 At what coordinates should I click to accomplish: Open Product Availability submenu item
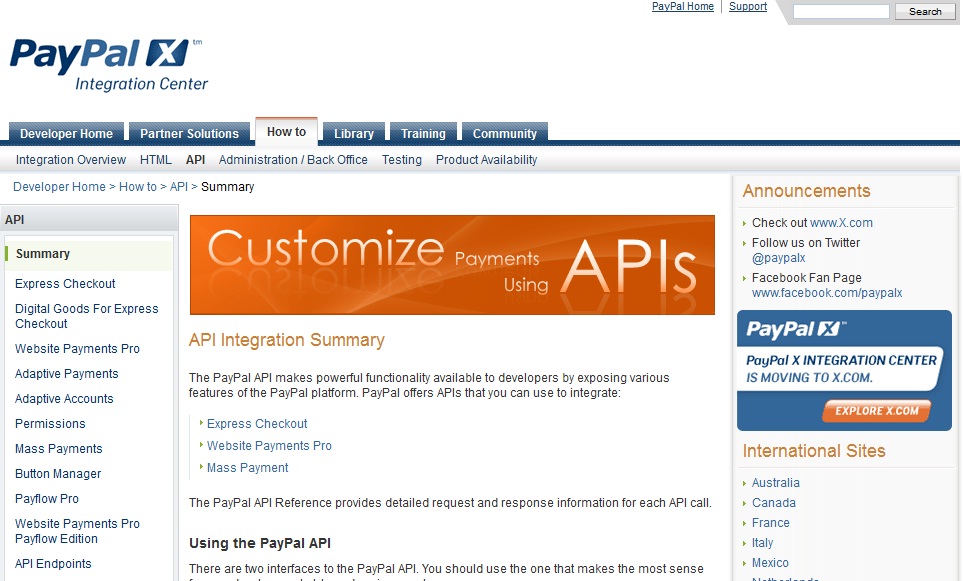[486, 160]
